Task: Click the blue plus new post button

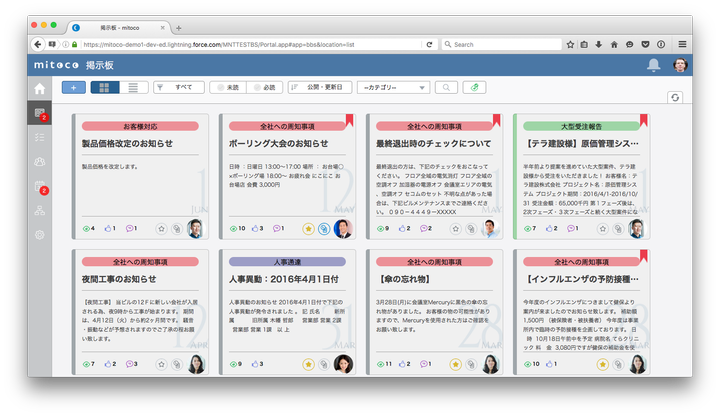Action: coord(73,88)
